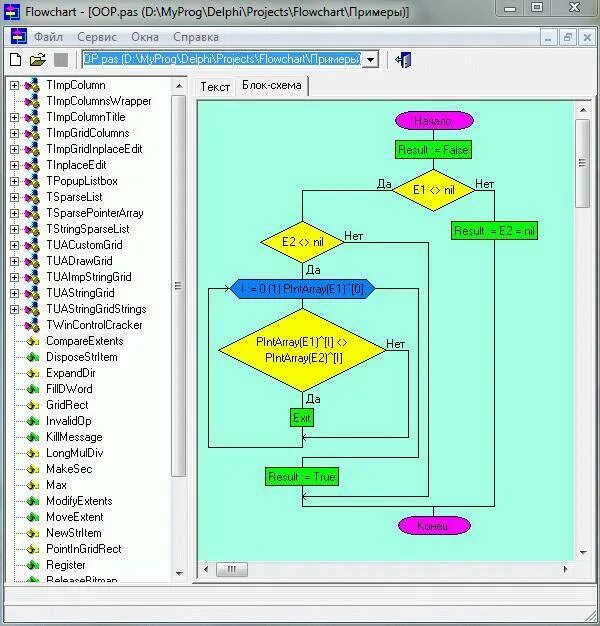Viewport: 600px width, 626px height.
Task: Click the Flowchart application icon in menu bar
Action: pyautogui.click(x=19, y=36)
